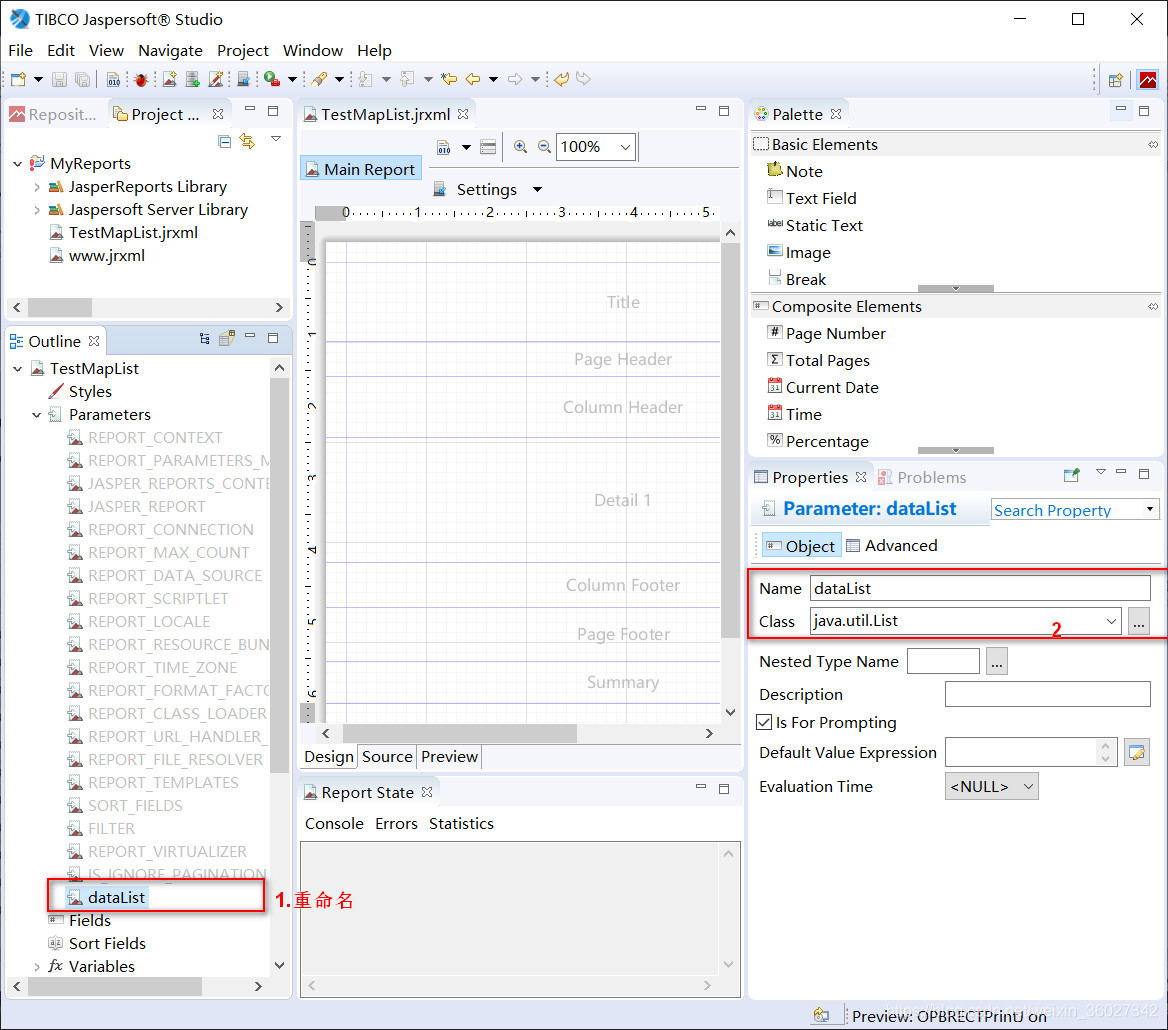Image resolution: width=1168 pixels, height=1030 pixels.
Task: Click the search flashlight toolbar icon
Action: [320, 79]
